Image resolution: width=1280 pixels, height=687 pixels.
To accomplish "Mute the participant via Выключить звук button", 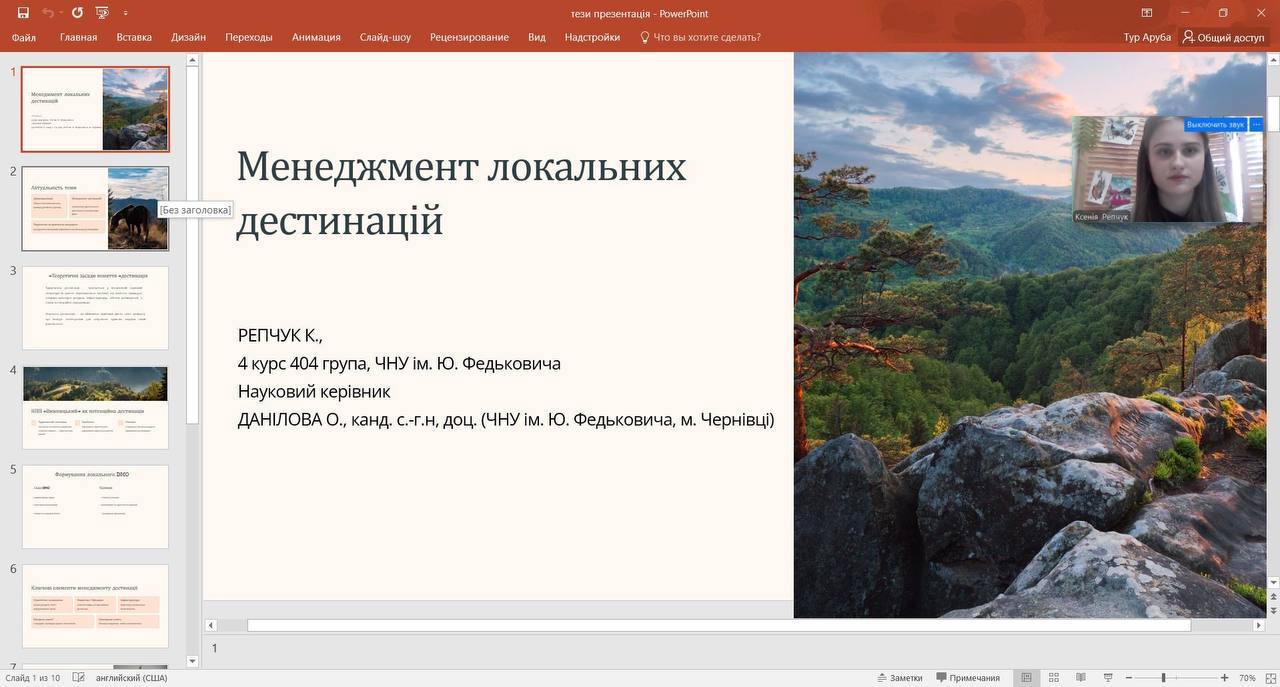I will (x=1215, y=124).
